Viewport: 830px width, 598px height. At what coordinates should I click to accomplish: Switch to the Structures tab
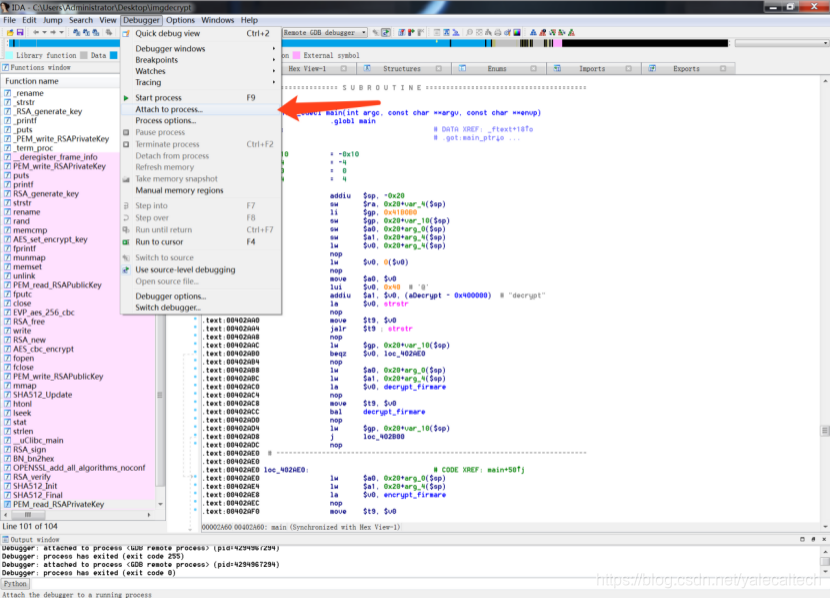point(404,69)
